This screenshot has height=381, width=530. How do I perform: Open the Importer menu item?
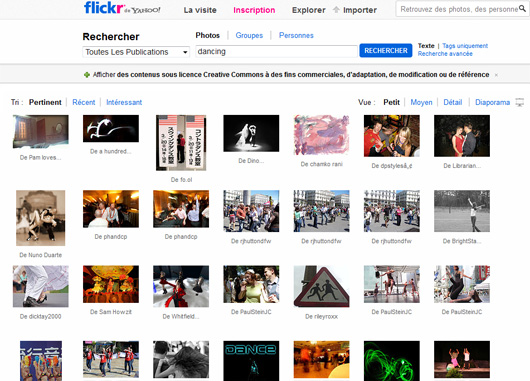[x=360, y=10]
